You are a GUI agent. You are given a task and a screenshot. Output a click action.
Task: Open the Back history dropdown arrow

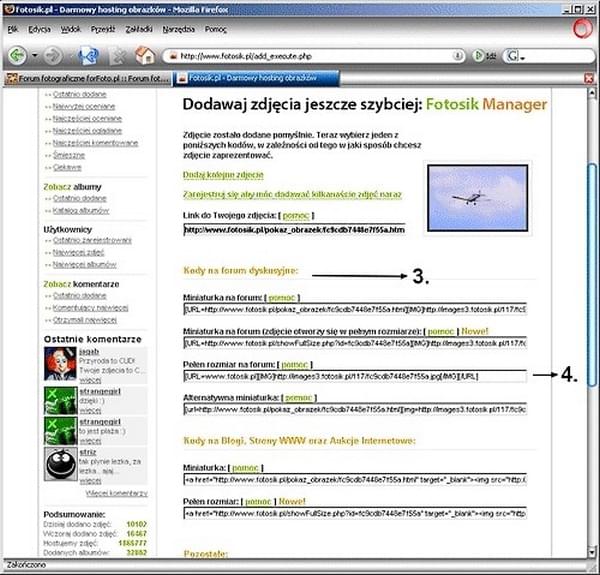pos(35,56)
